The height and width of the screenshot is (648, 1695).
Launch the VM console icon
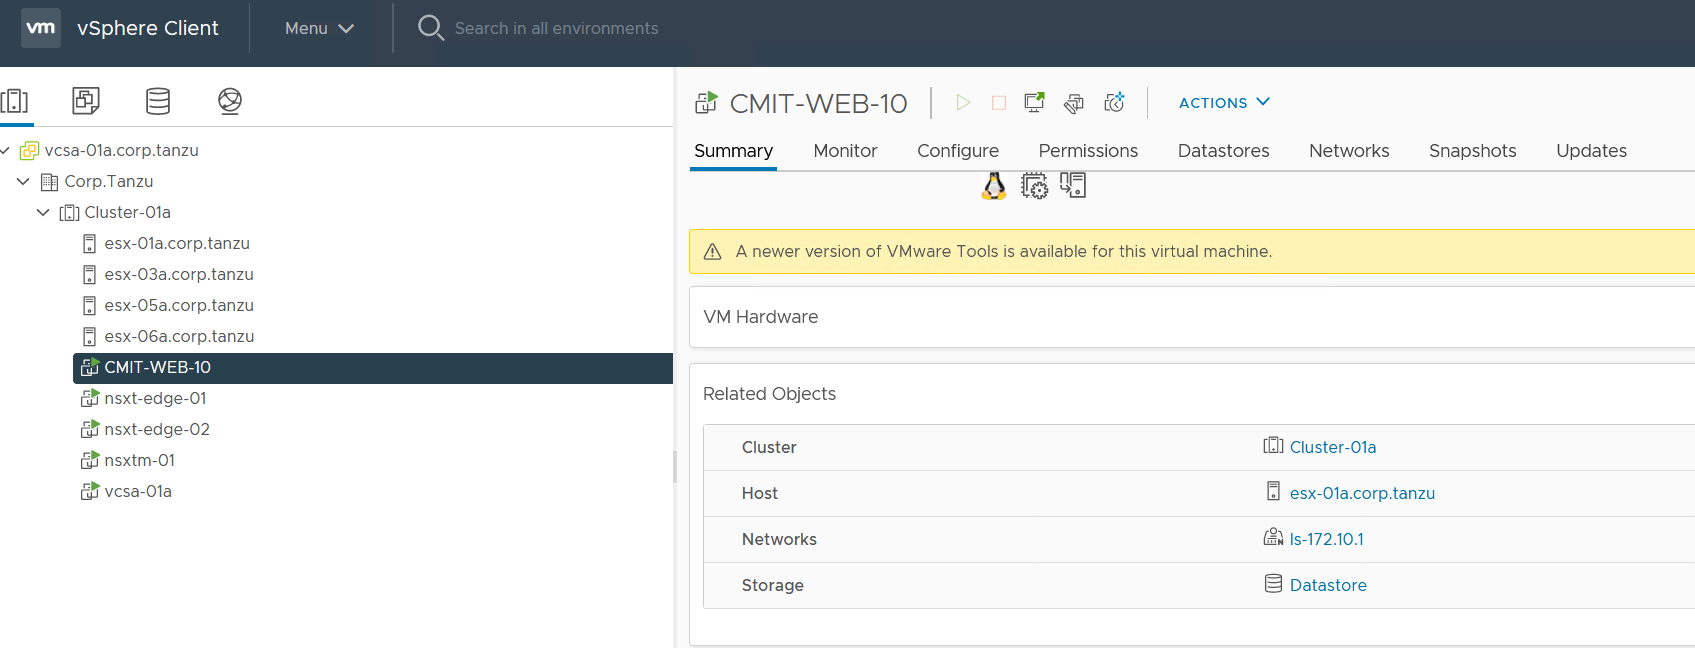click(1034, 102)
